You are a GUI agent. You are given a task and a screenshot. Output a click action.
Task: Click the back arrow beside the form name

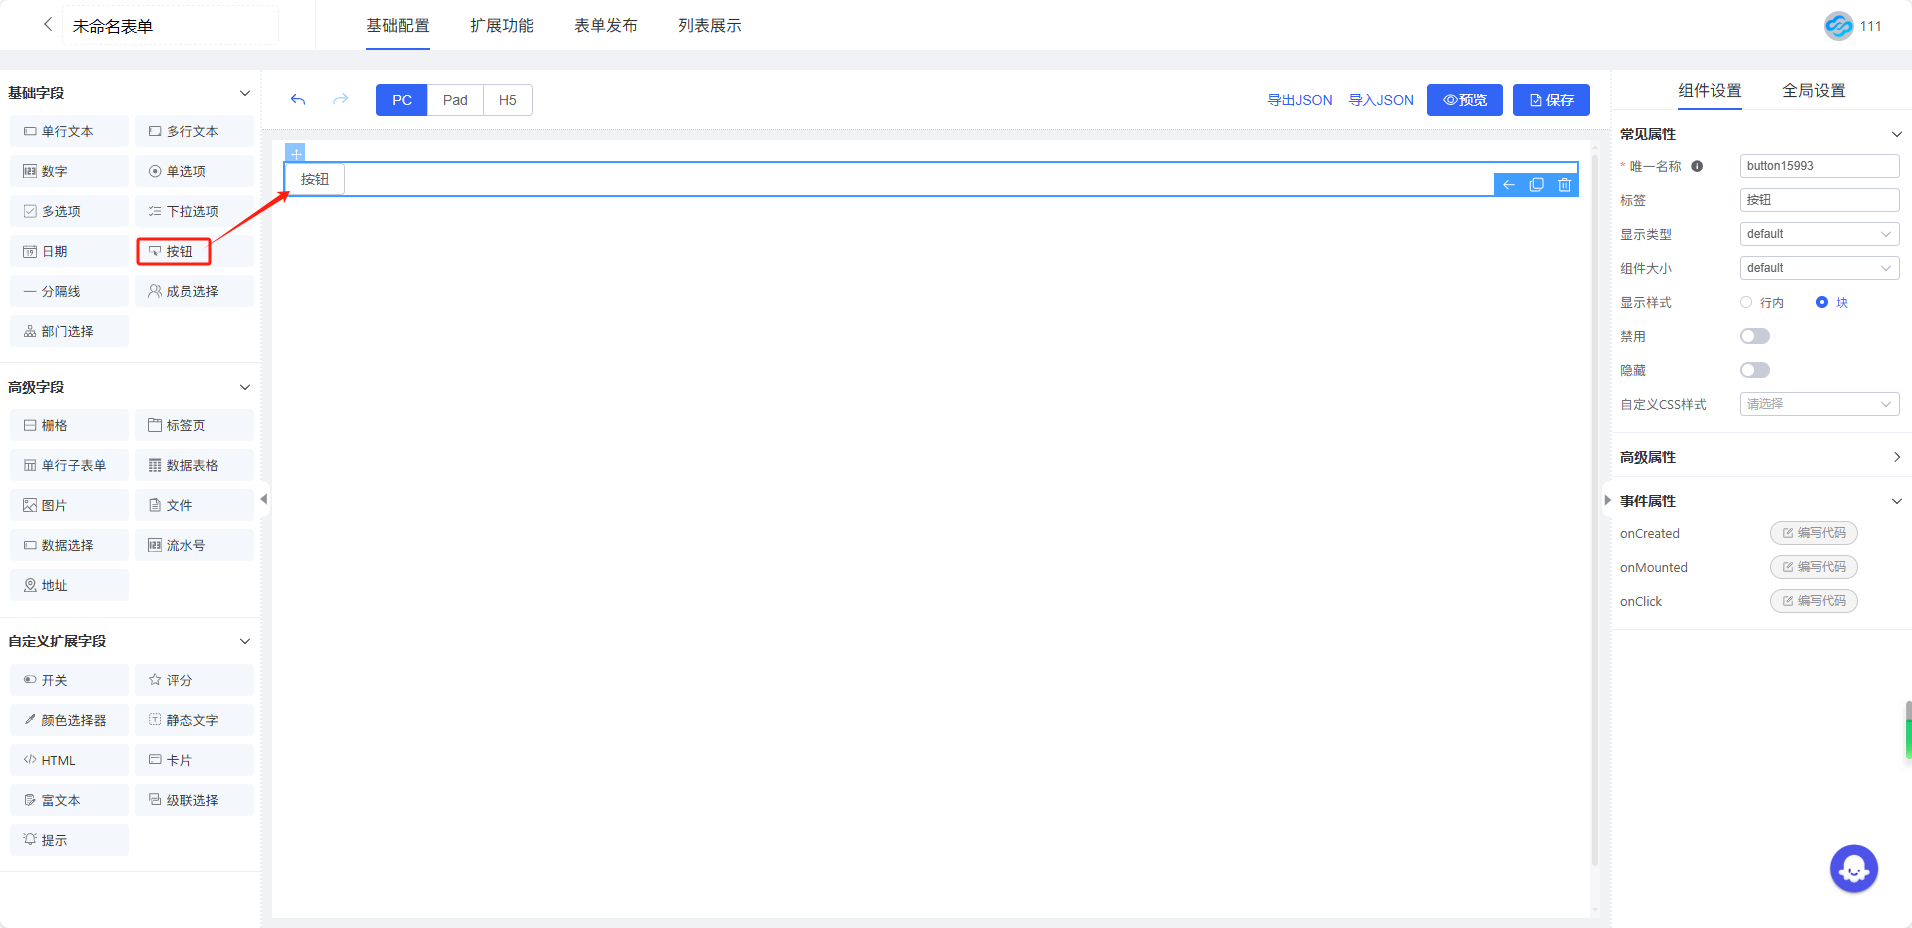(x=47, y=25)
